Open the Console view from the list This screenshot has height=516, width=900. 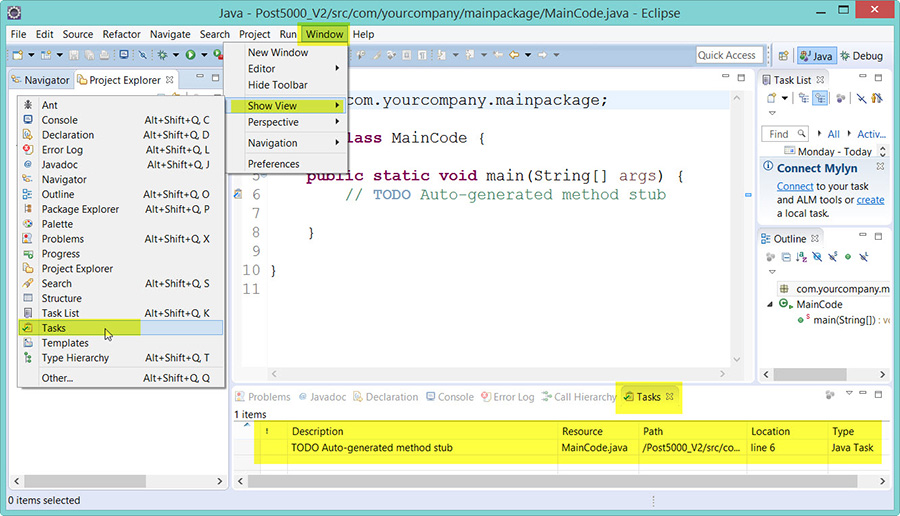[121, 120]
